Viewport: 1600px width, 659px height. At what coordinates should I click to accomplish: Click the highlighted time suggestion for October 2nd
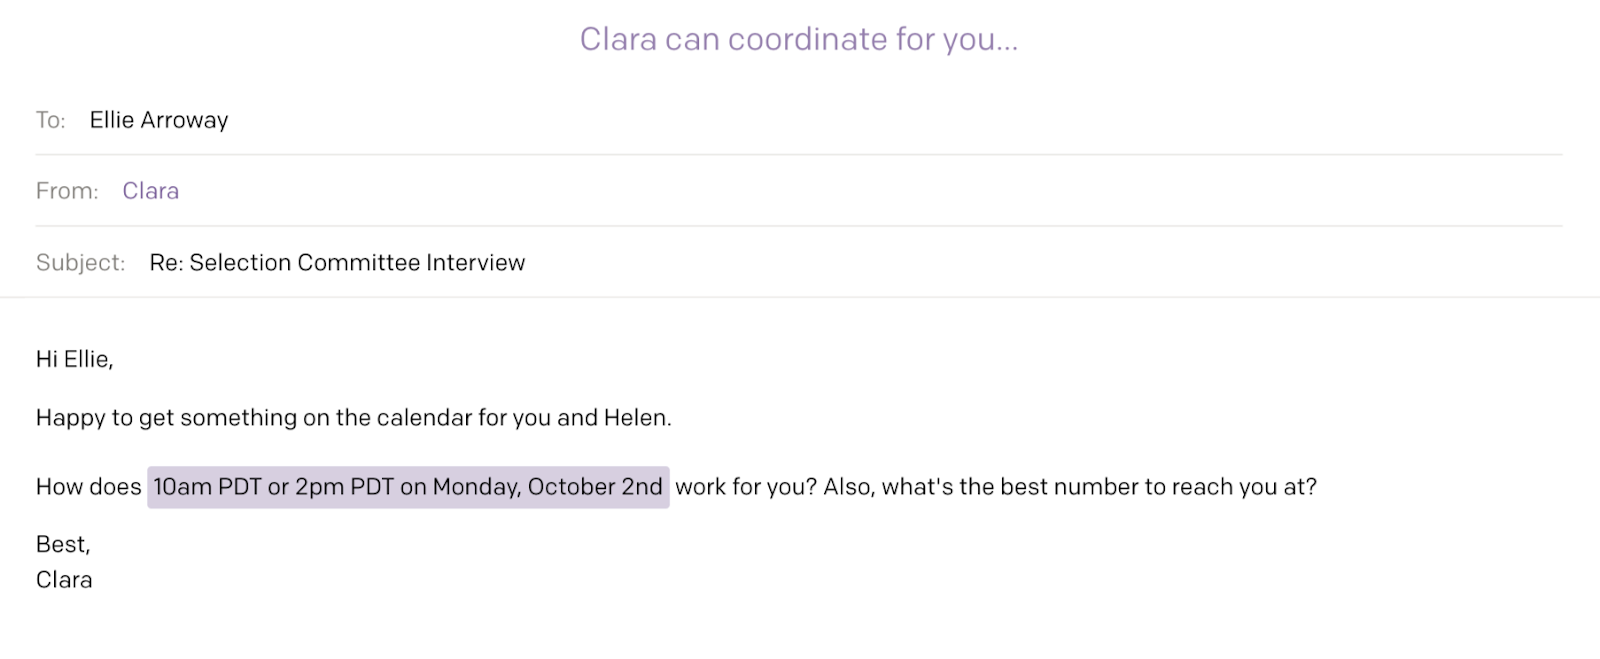(x=408, y=487)
